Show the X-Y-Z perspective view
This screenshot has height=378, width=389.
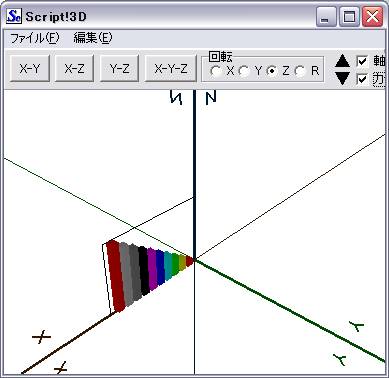pyautogui.click(x=171, y=69)
